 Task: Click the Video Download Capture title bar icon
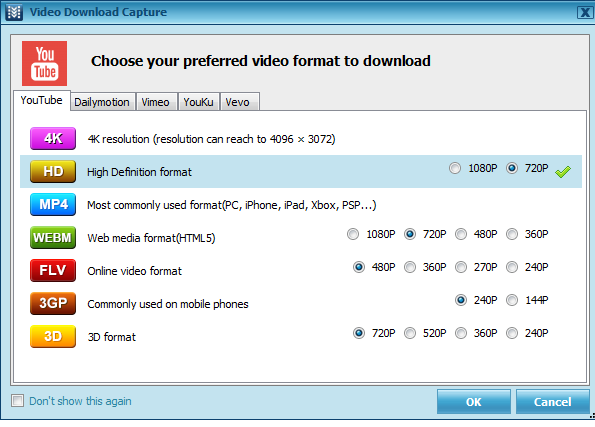click(x=14, y=12)
